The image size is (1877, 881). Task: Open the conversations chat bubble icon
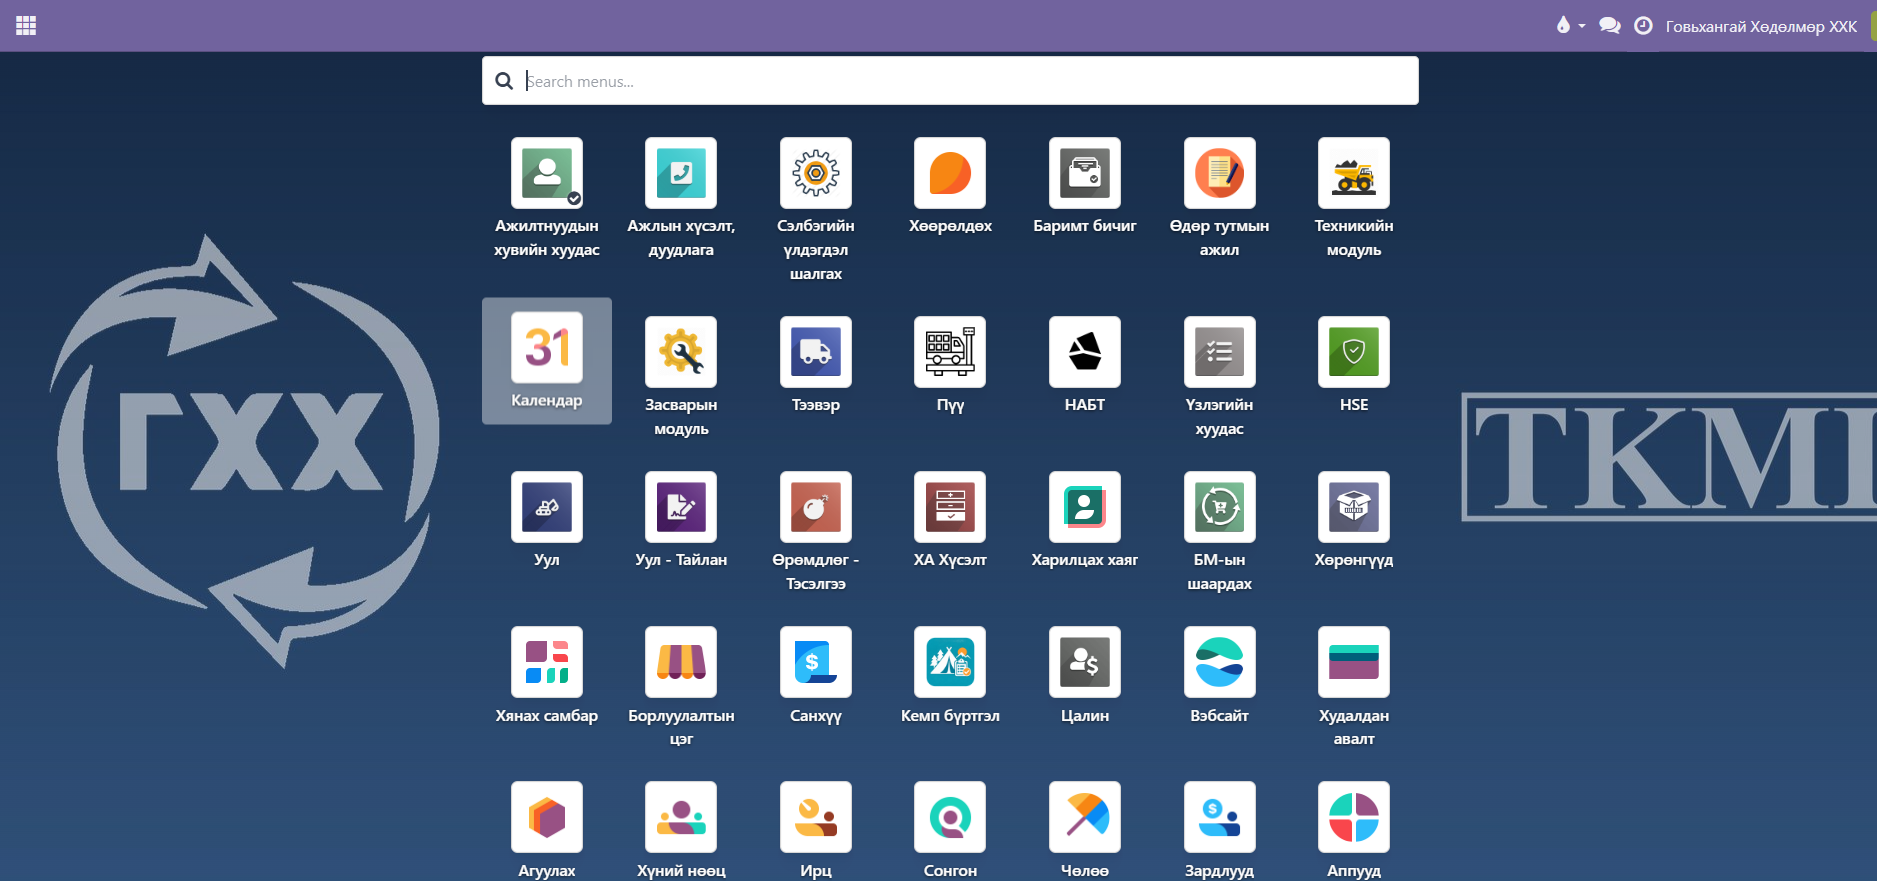click(x=1609, y=26)
